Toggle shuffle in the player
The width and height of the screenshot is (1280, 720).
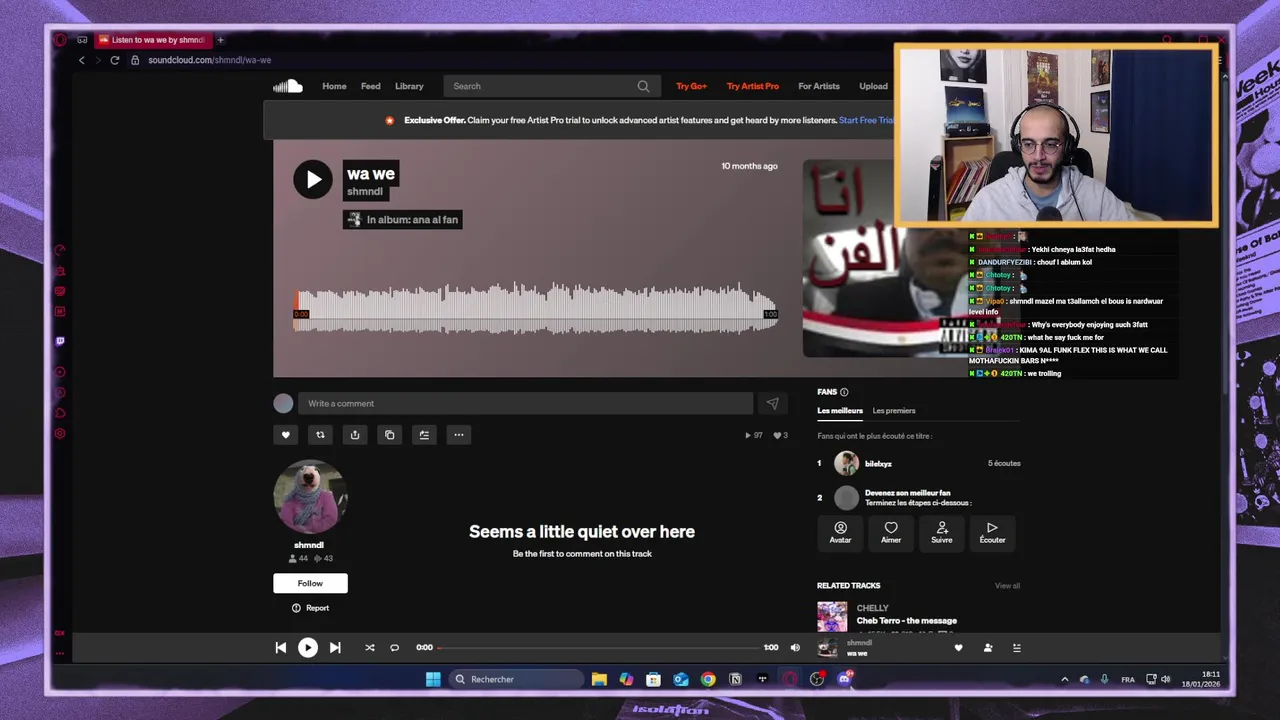click(x=369, y=648)
